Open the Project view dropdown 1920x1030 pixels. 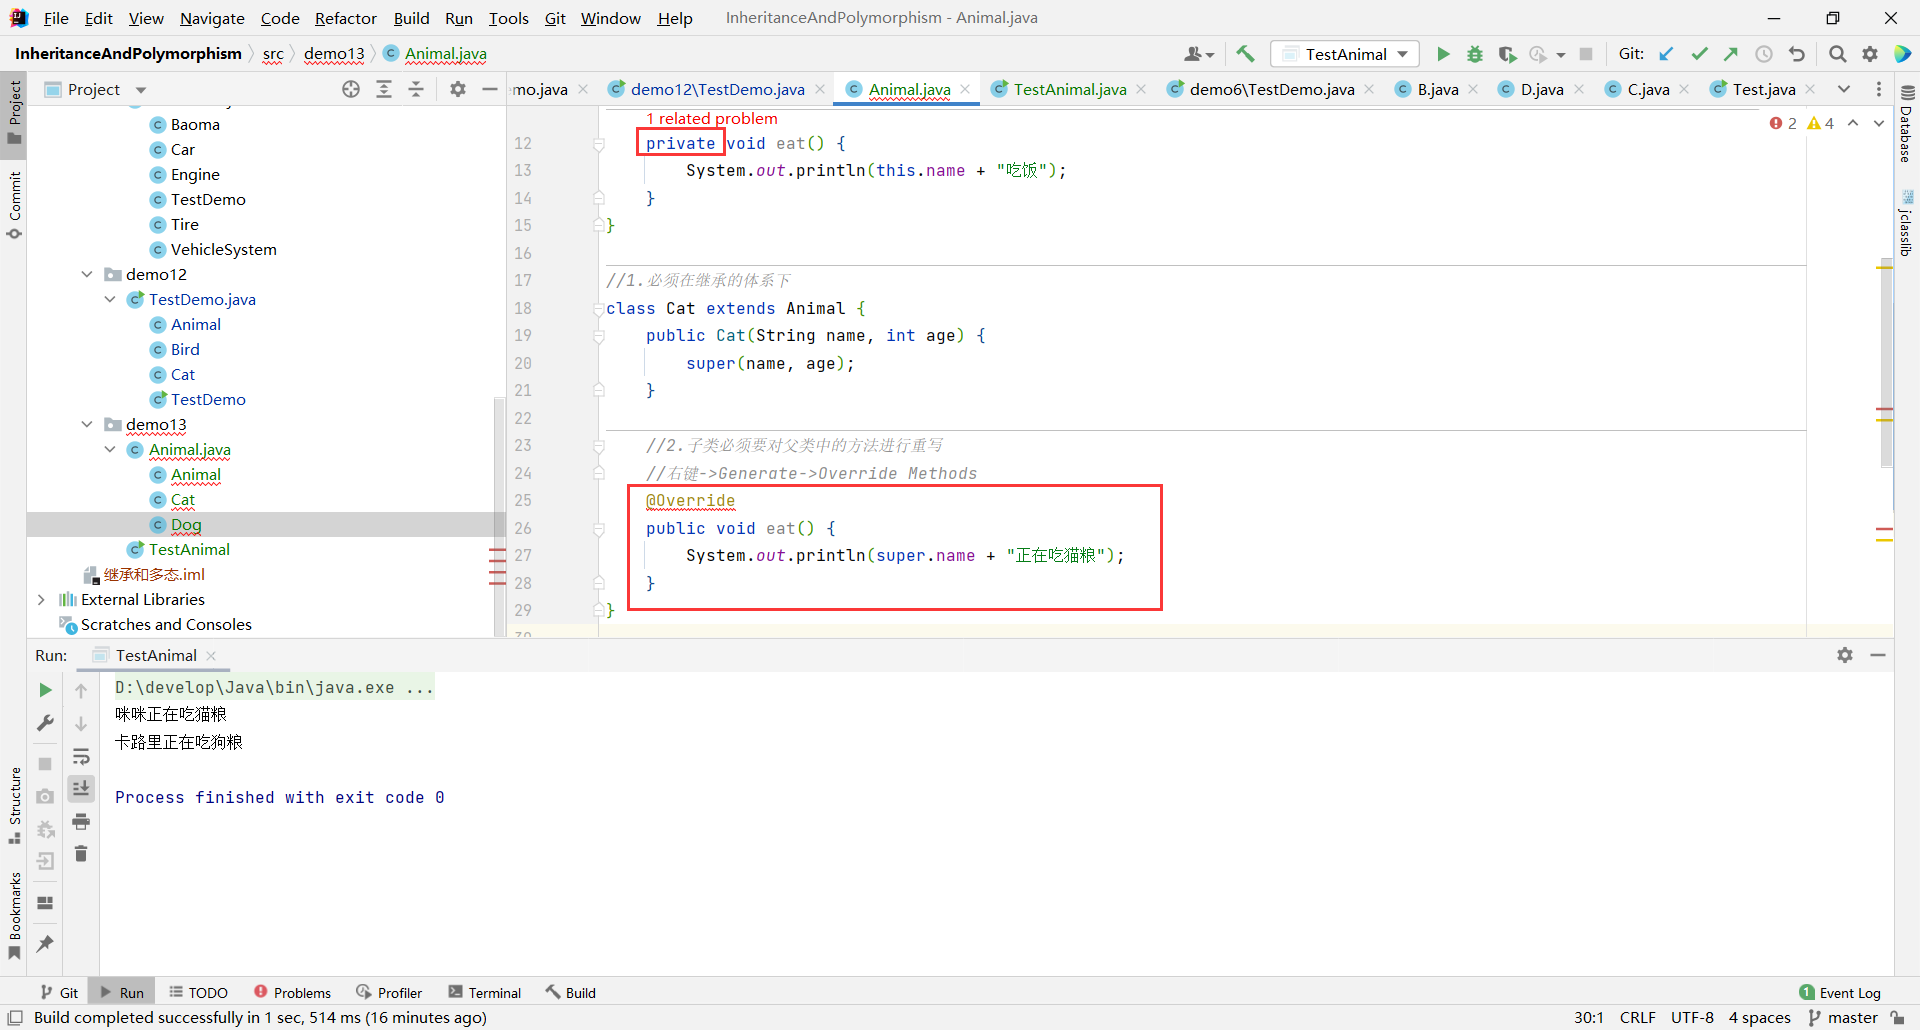141,90
